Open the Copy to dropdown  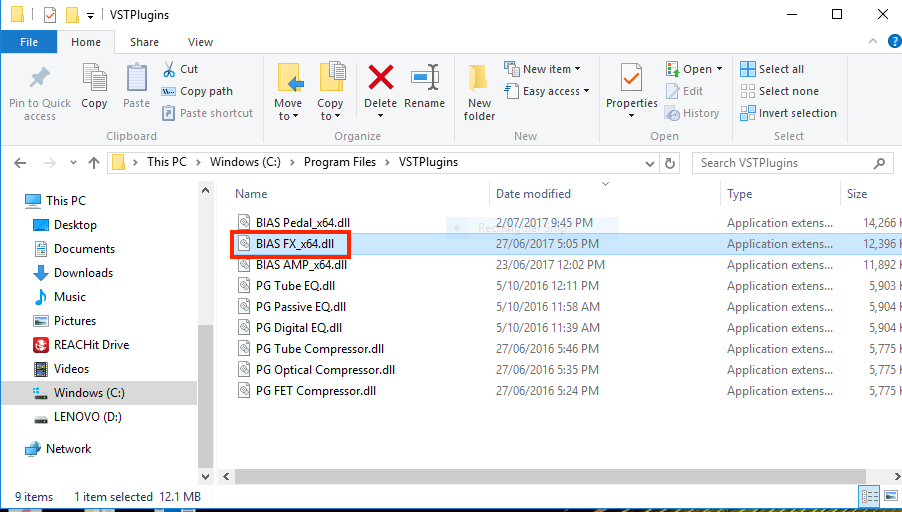[330, 93]
